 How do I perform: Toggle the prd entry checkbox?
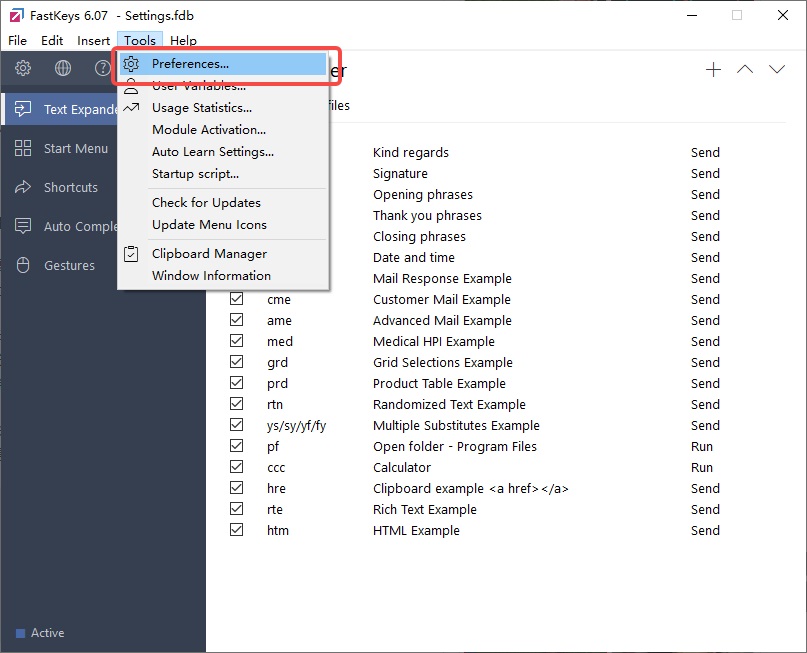coord(236,382)
